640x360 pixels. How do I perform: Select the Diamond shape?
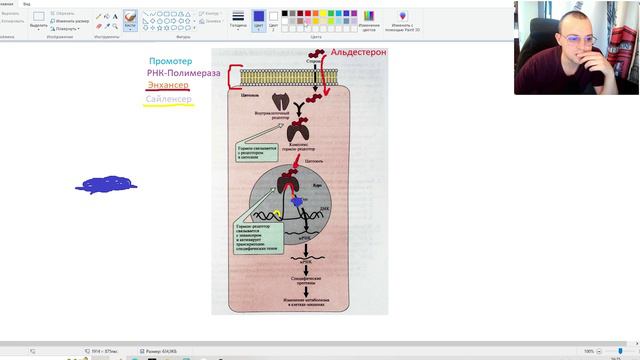point(153,21)
